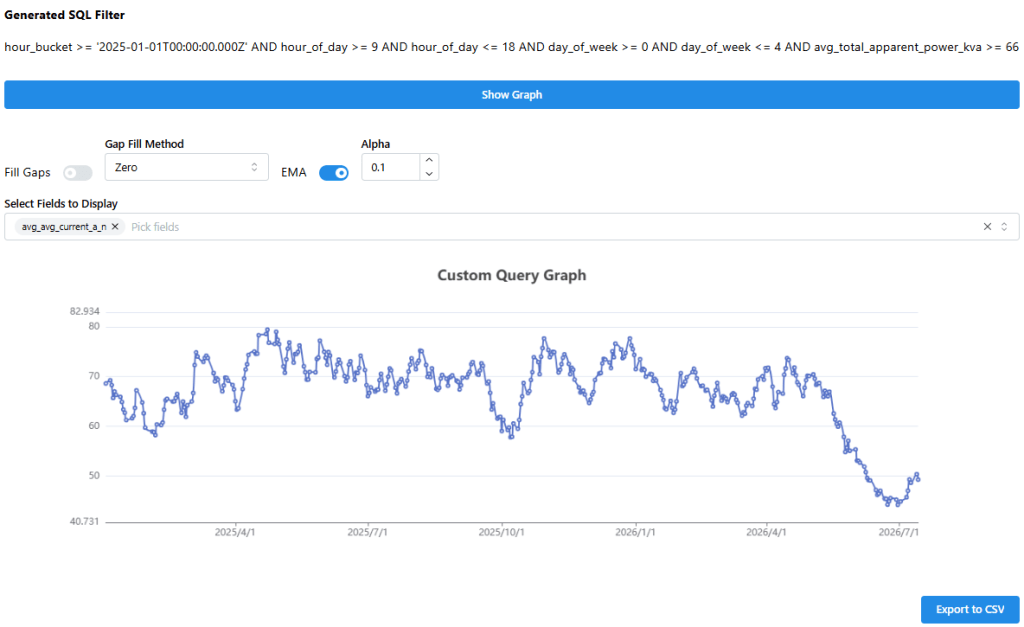Click the Pick fields input area
1024x627 pixels.
tap(552, 227)
